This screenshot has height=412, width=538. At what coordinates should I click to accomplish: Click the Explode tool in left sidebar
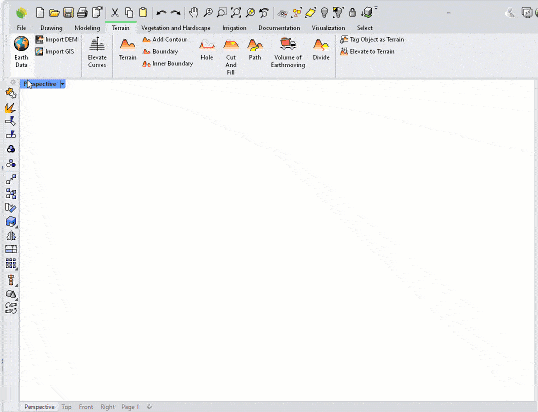[x=11, y=108]
